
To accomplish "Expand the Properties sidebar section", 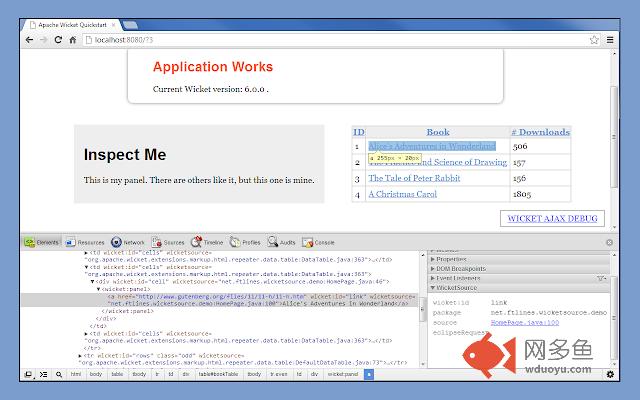I will pos(452,259).
